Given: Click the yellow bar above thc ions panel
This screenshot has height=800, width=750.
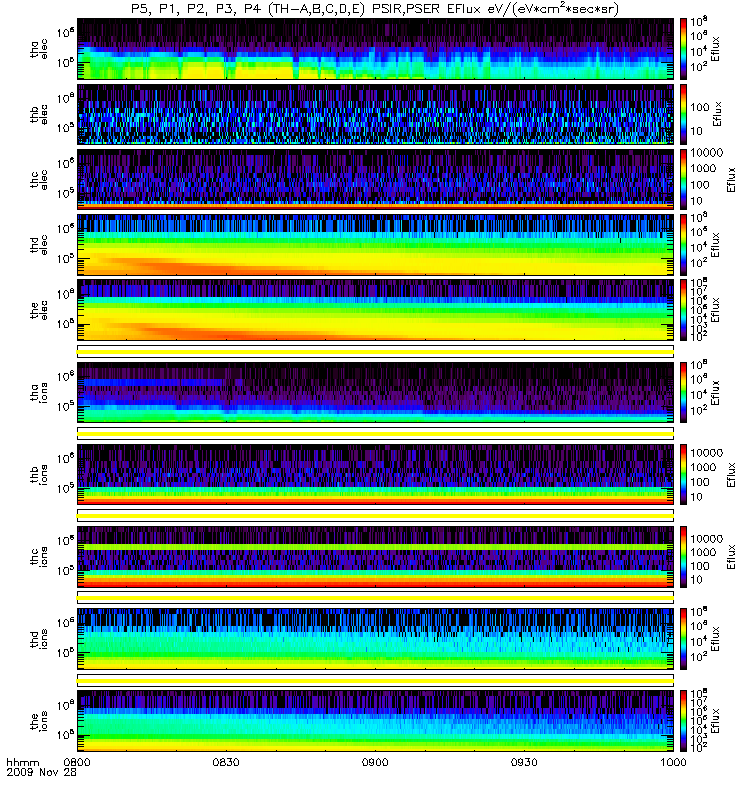Looking at the screenshot, I should pos(376,516).
